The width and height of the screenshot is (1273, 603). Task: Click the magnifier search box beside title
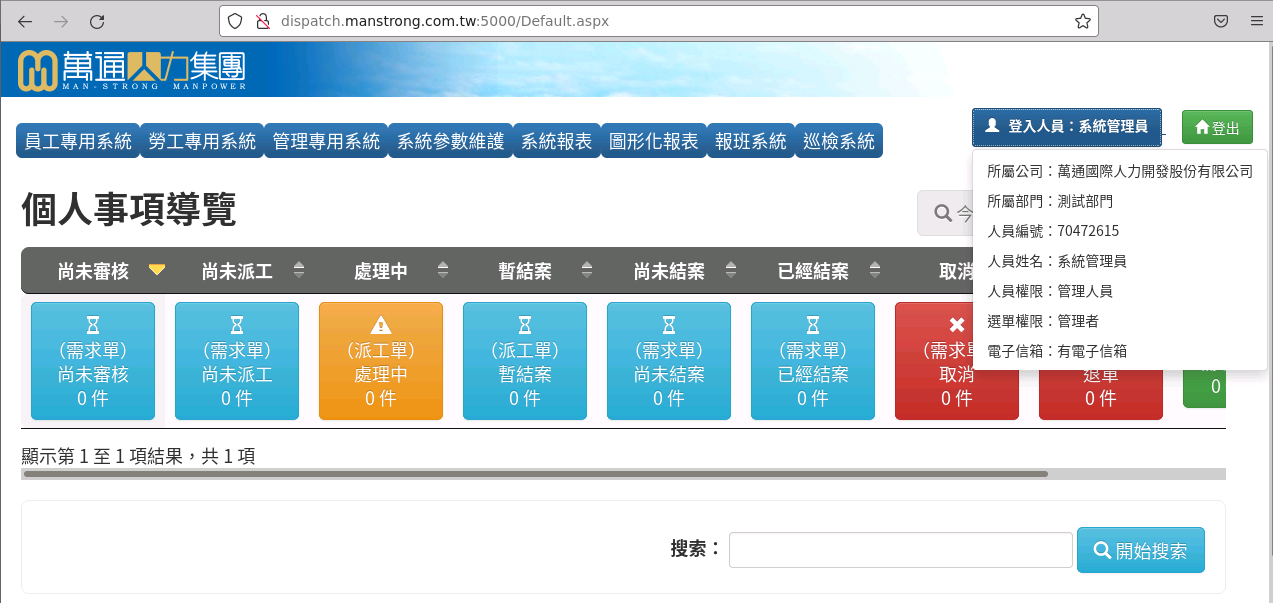tap(945, 213)
